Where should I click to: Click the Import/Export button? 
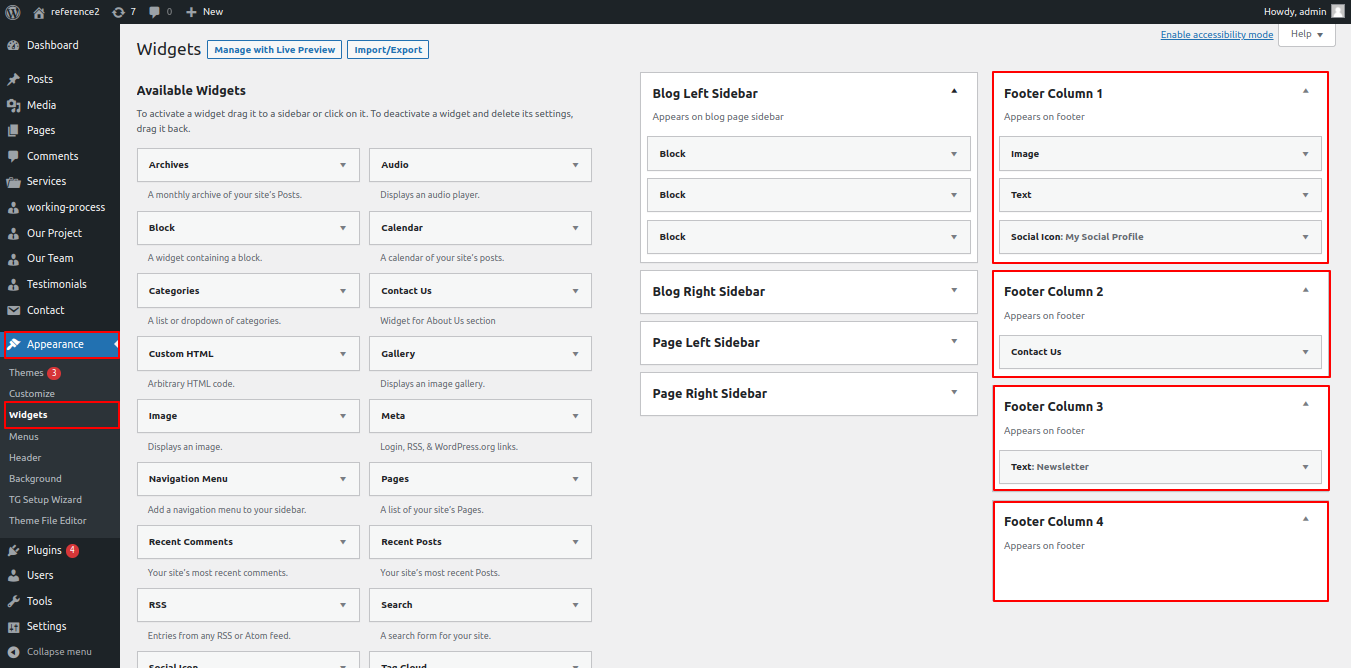point(388,50)
